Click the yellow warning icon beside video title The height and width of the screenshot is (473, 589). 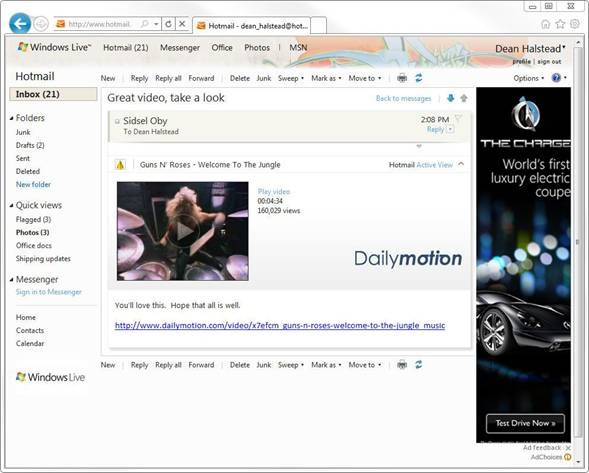coord(120,165)
